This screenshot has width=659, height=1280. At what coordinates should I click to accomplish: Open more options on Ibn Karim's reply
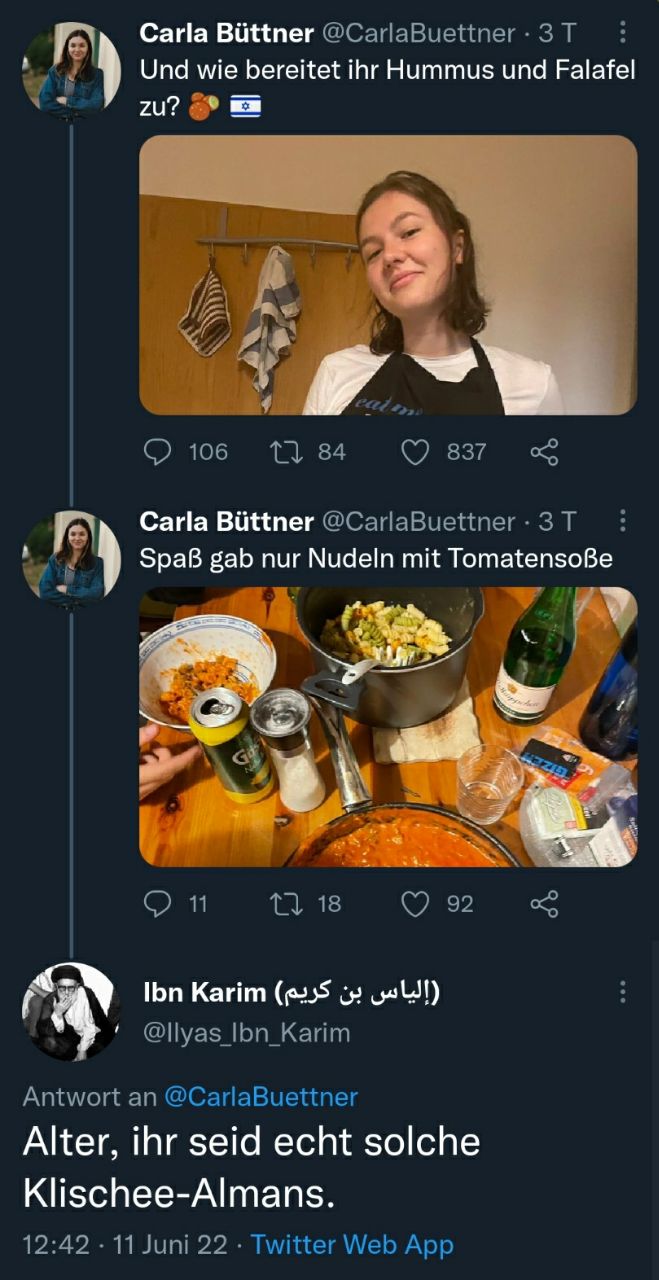pos(623,992)
